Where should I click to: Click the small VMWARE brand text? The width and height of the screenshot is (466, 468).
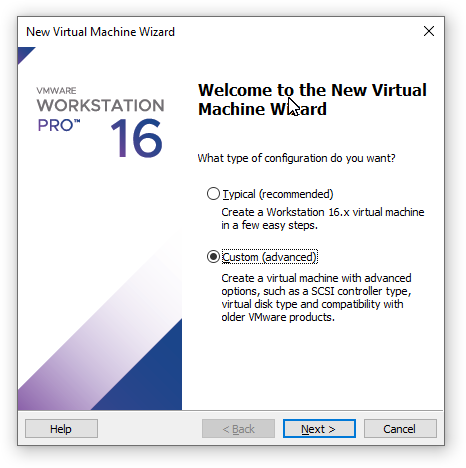pos(56,91)
